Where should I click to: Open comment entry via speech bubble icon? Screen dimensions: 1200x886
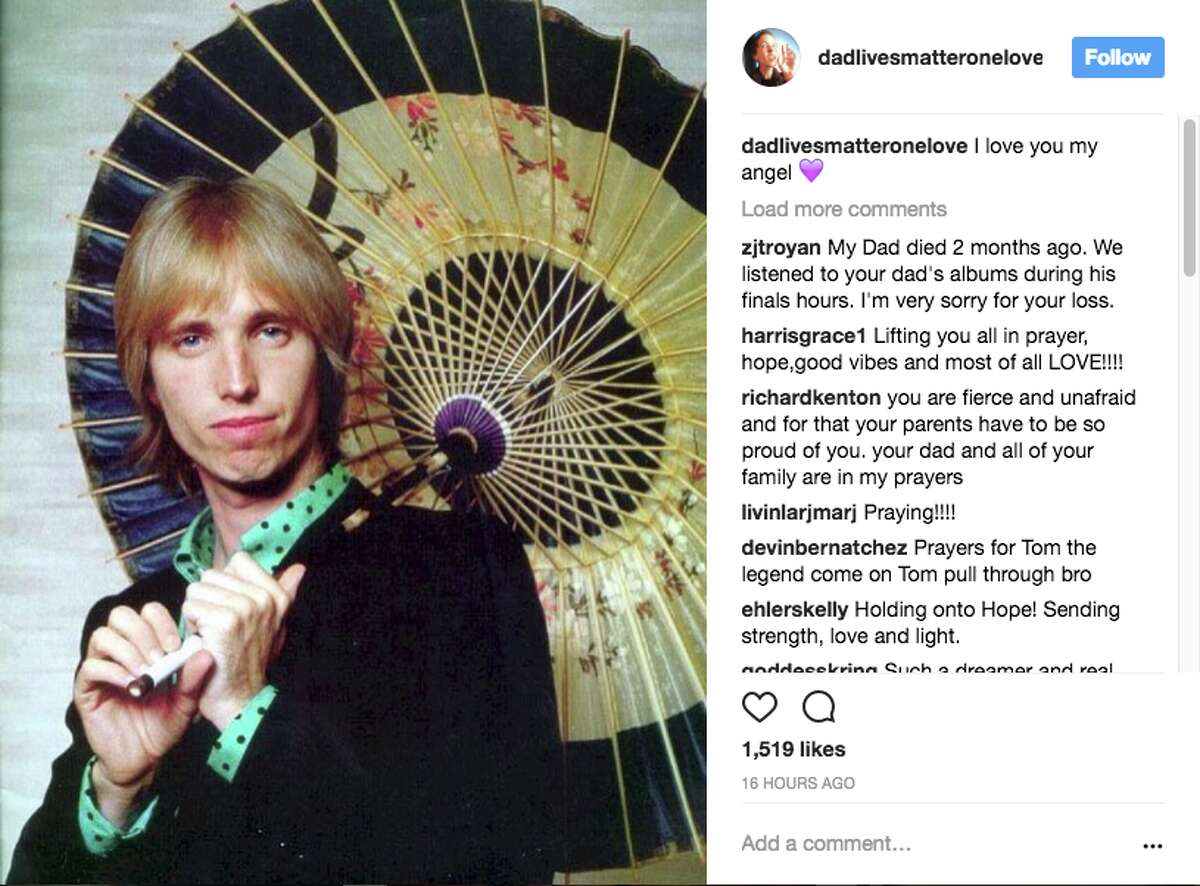[x=819, y=707]
